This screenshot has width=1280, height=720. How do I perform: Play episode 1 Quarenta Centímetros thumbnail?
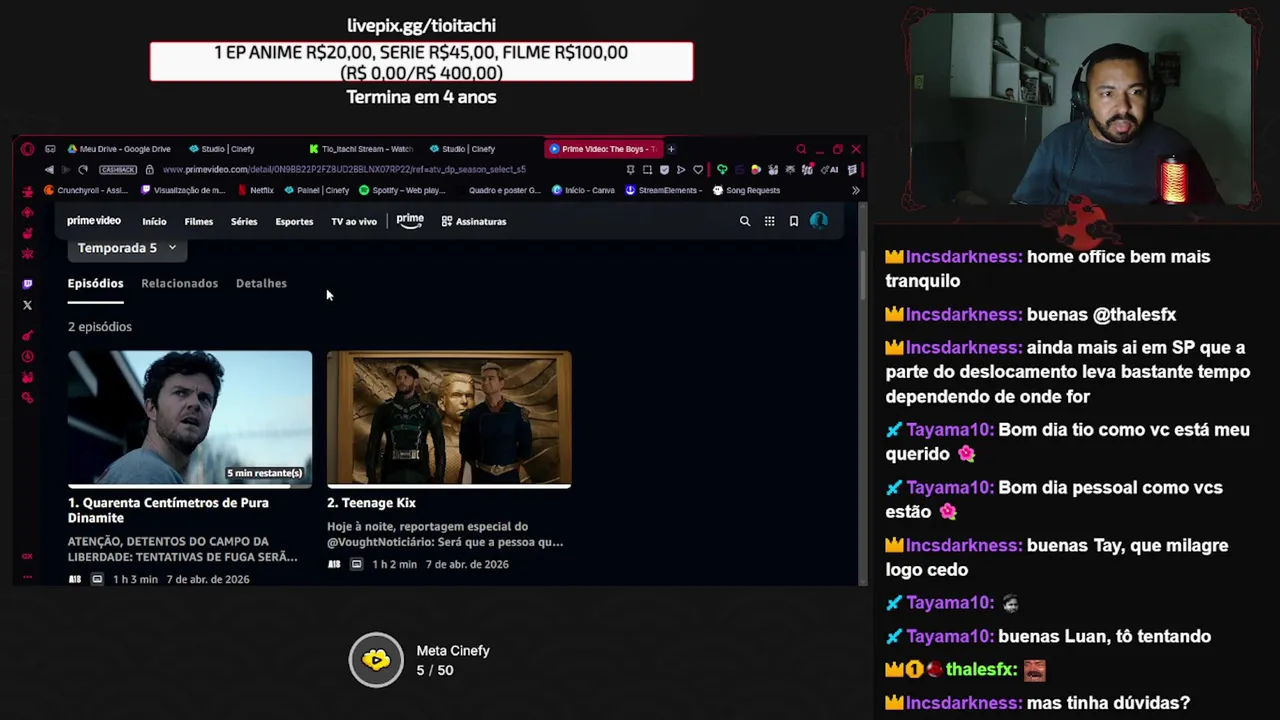[x=190, y=417]
